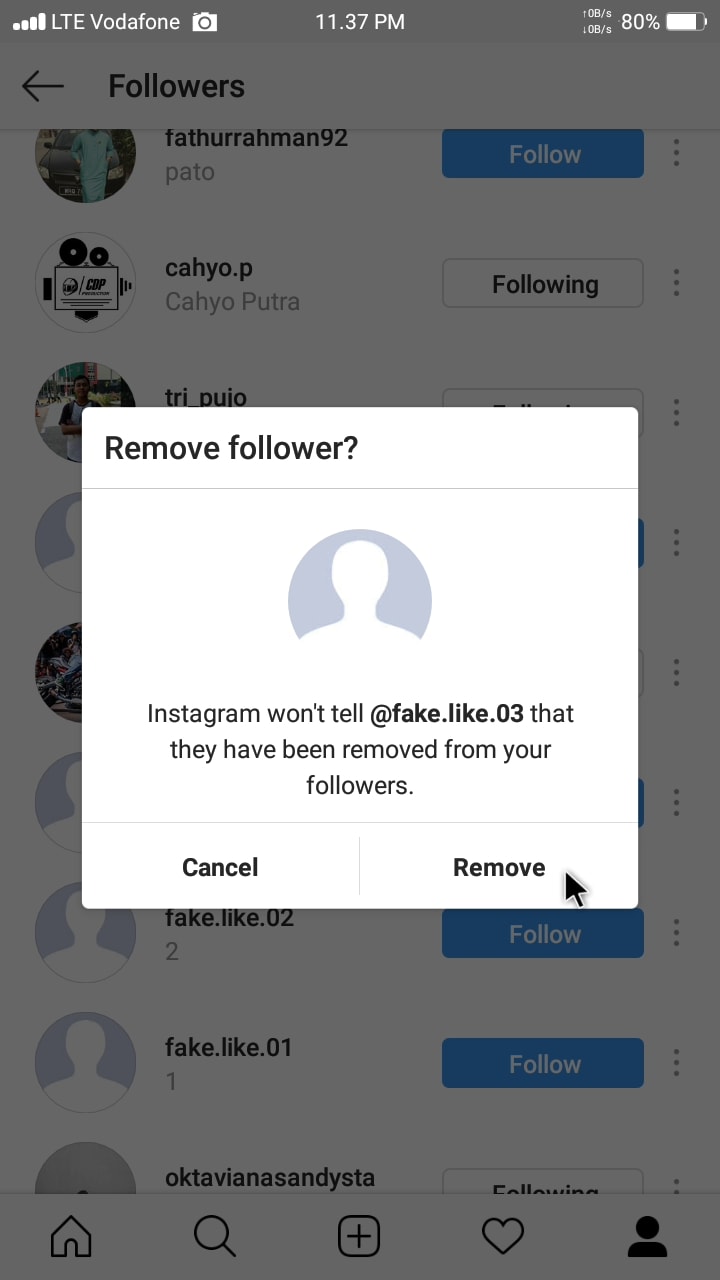This screenshot has width=720, height=1280.
Task: Open options menu beside cahyo.p
Action: point(677,283)
